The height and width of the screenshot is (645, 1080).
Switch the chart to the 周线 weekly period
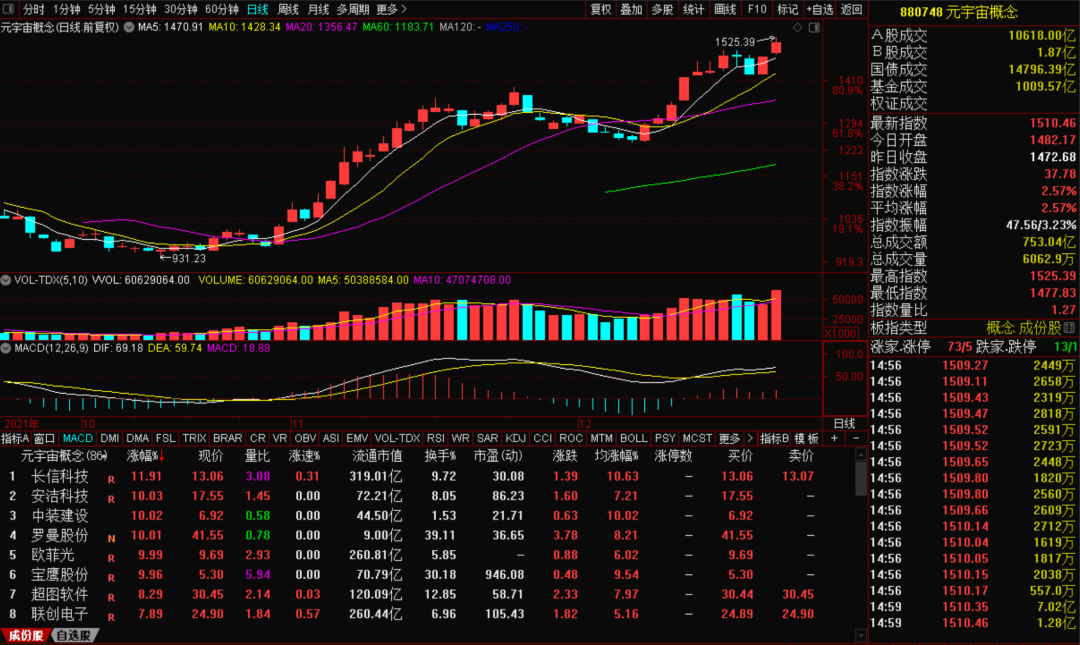point(288,9)
